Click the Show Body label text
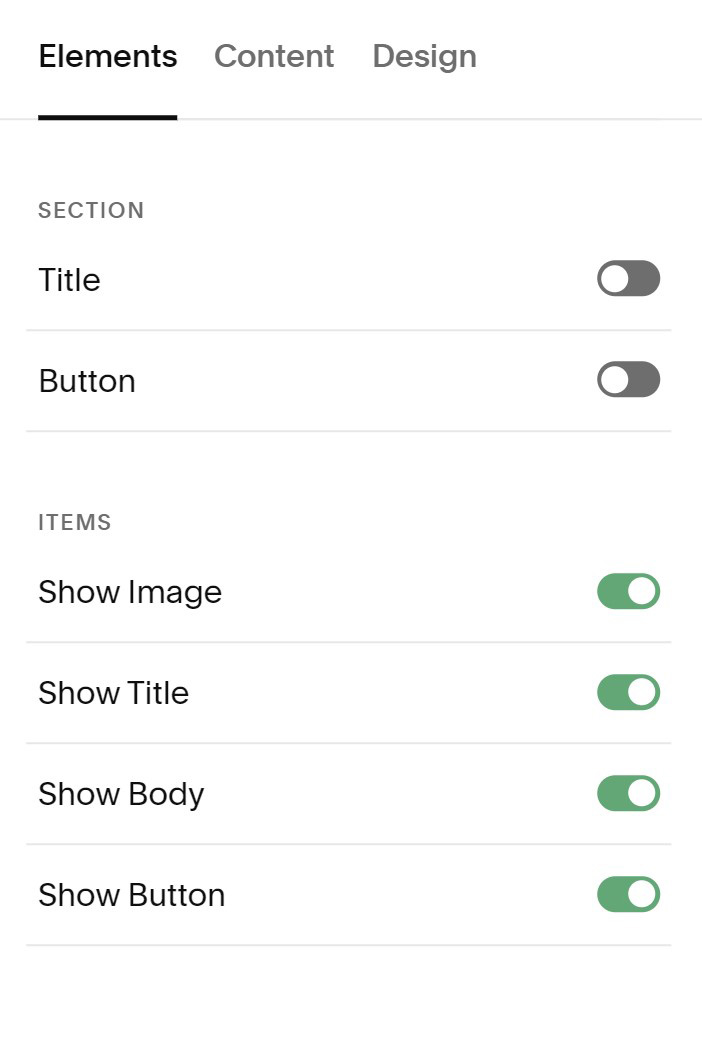Image resolution: width=702 pixels, height=1055 pixels. [121, 794]
